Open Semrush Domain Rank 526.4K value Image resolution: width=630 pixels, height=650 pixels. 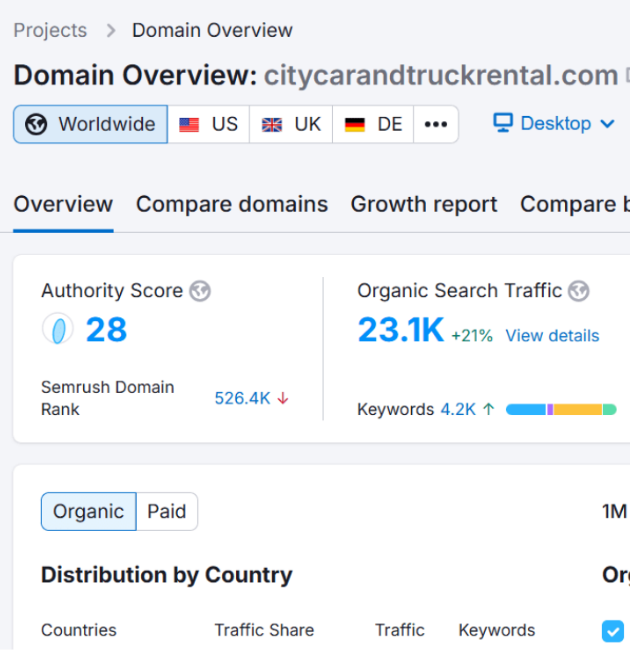click(242, 398)
